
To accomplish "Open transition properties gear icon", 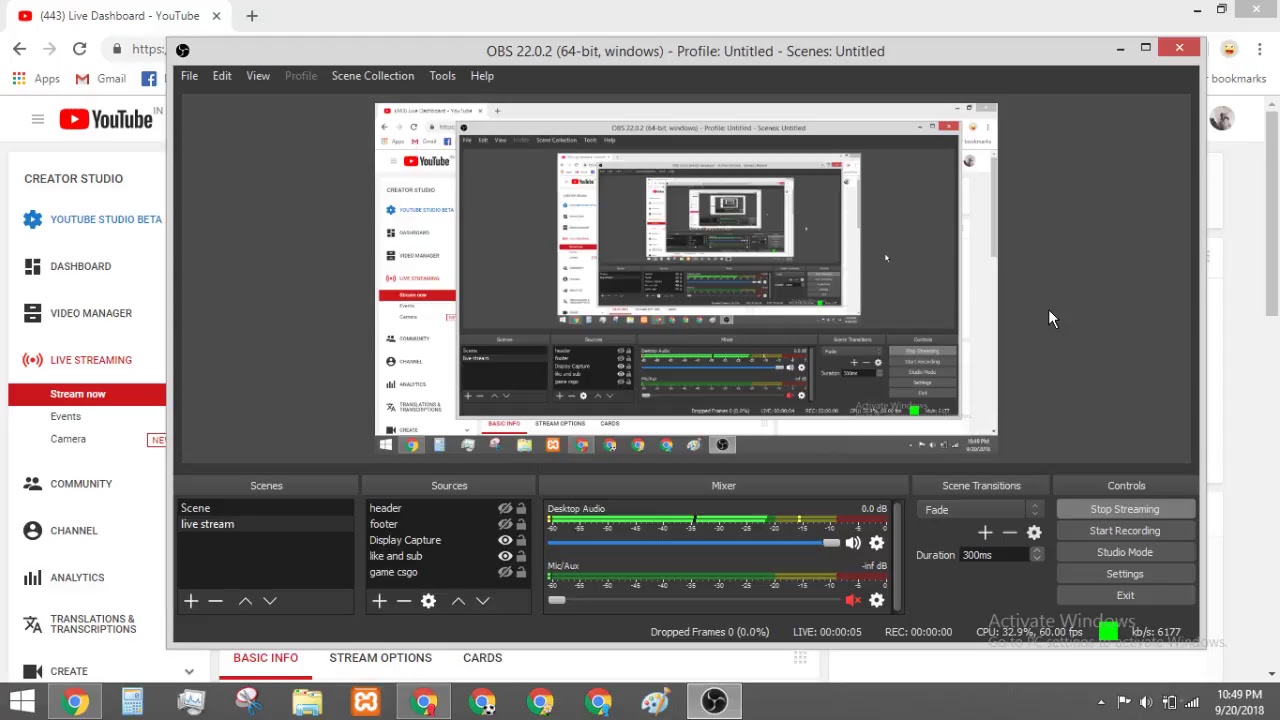I will pyautogui.click(x=1034, y=533).
